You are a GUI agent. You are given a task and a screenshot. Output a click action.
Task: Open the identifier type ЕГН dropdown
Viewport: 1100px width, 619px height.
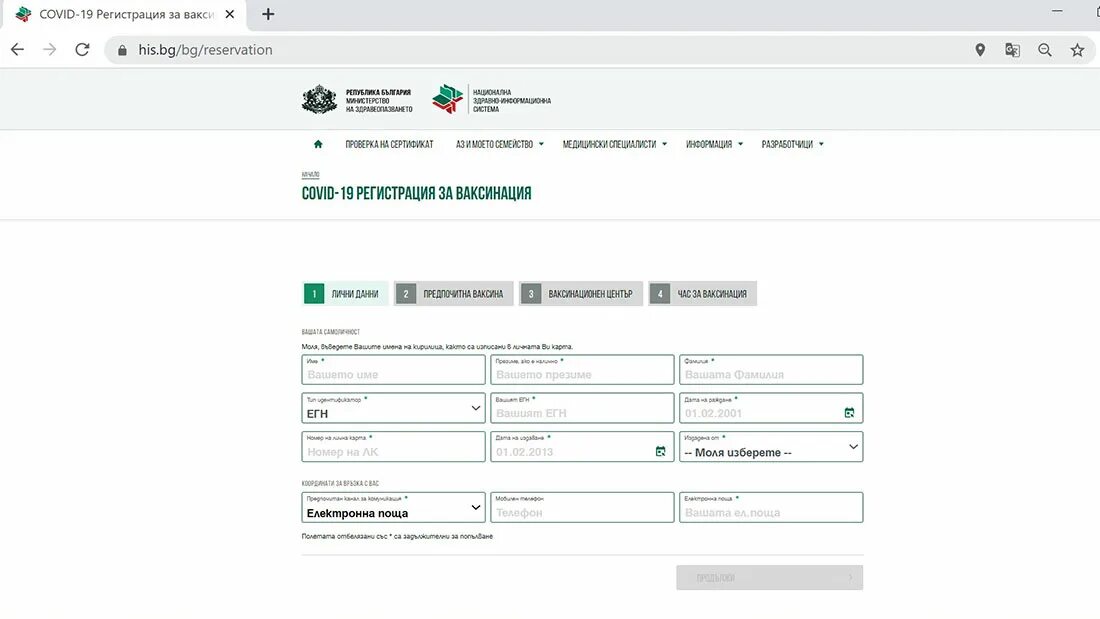394,408
